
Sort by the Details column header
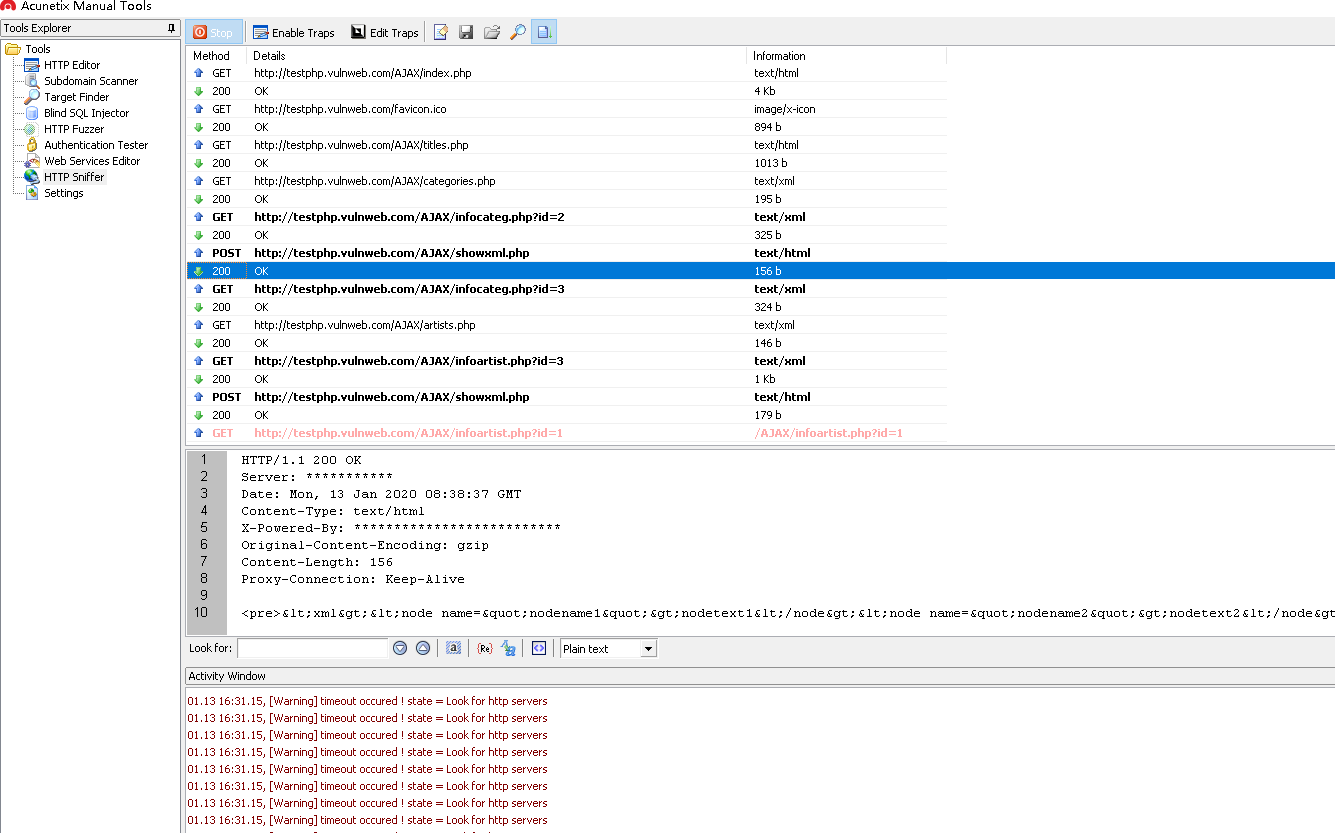[x=496, y=56]
